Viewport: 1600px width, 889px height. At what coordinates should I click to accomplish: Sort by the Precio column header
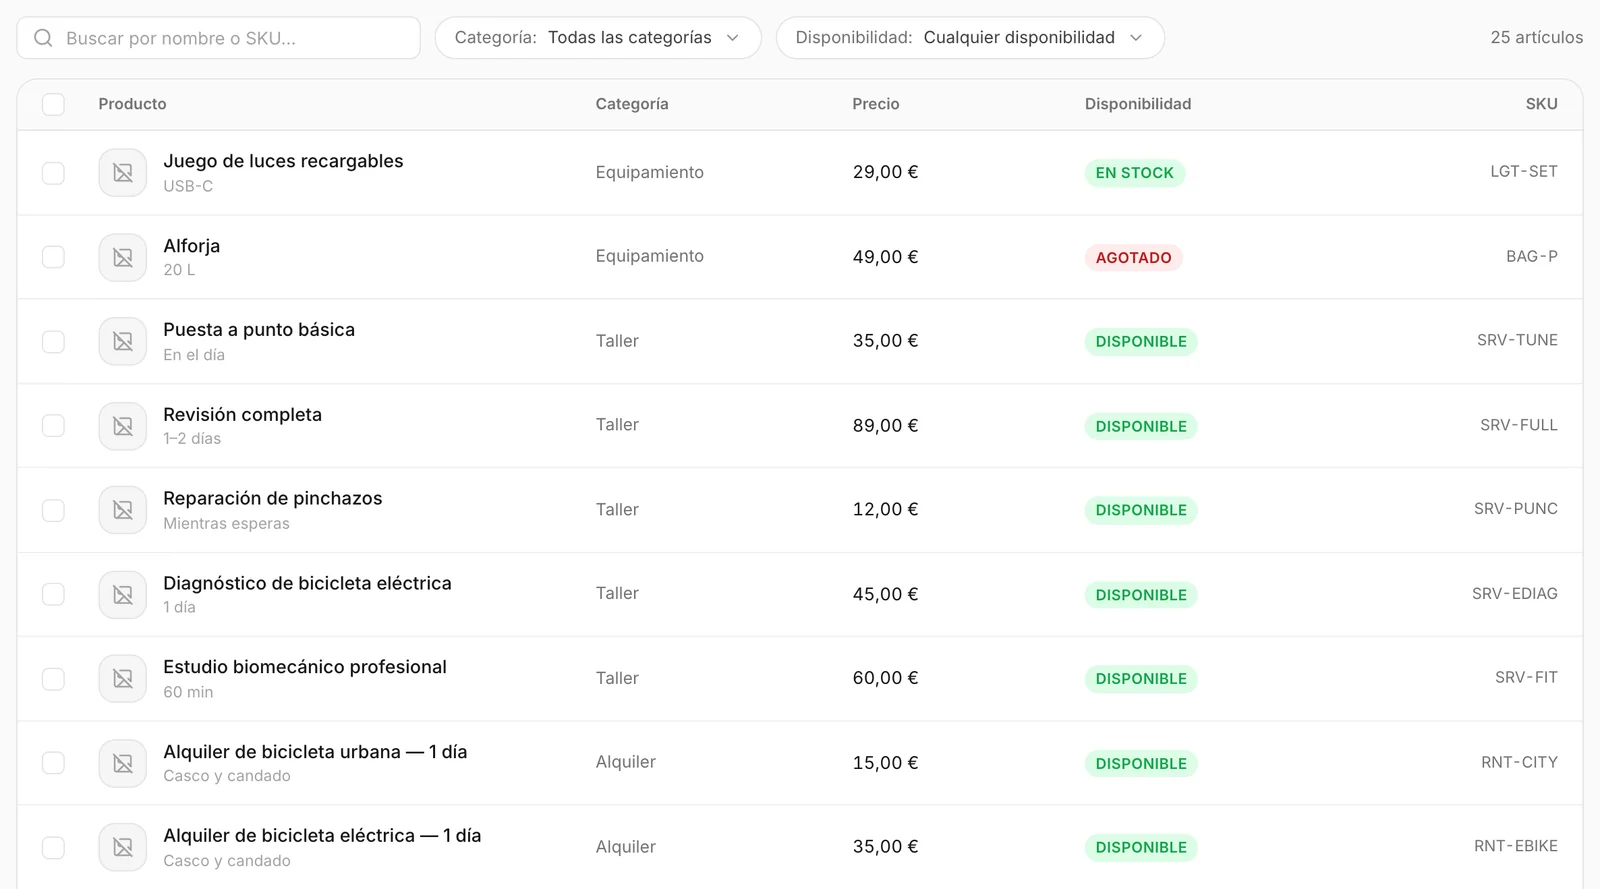876,104
